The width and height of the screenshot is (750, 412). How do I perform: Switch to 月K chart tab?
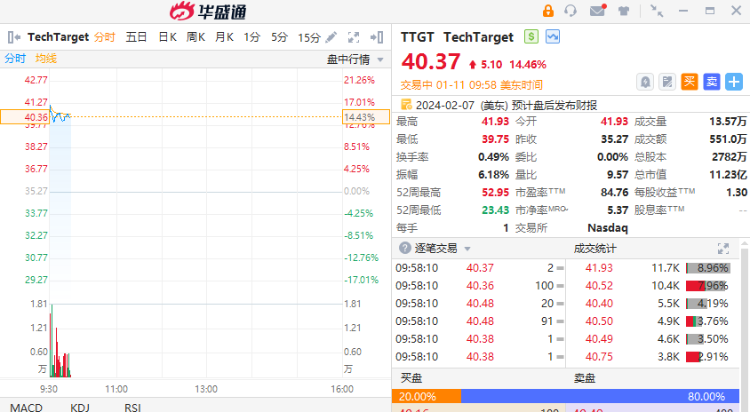pos(224,37)
